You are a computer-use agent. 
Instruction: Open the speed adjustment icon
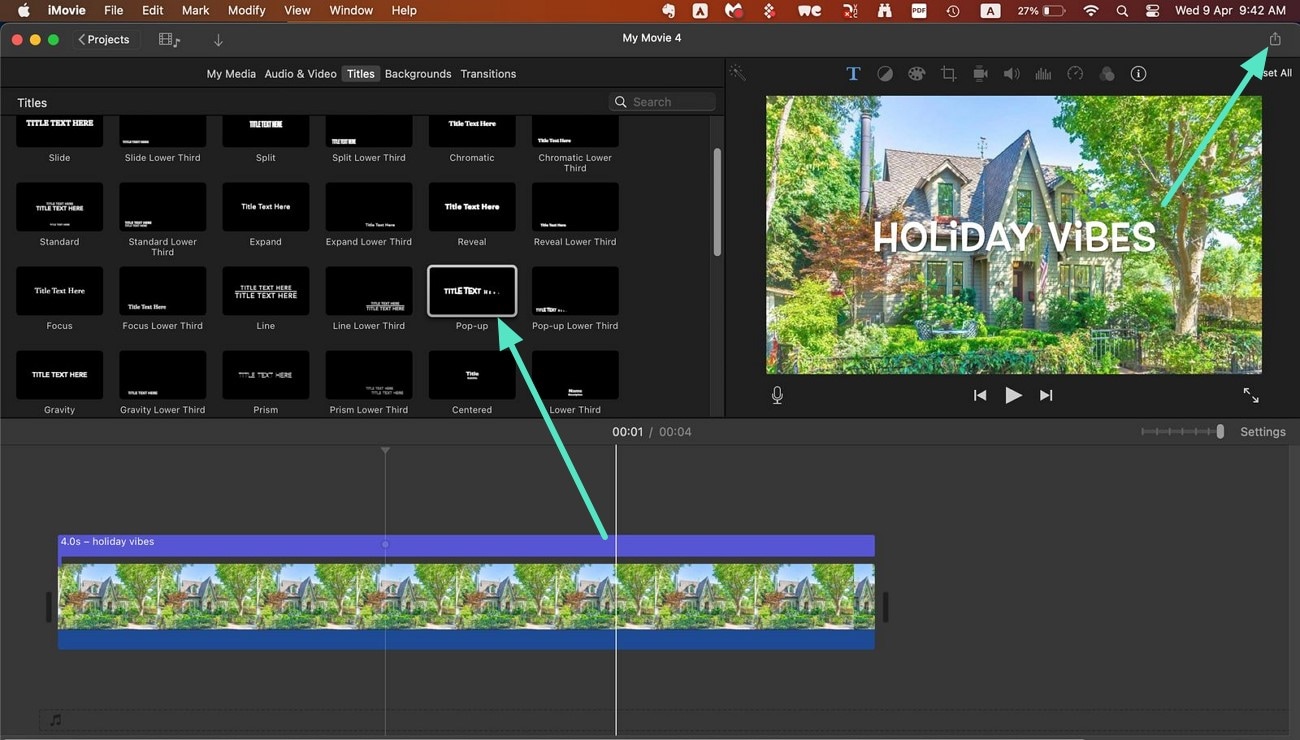(x=1075, y=74)
